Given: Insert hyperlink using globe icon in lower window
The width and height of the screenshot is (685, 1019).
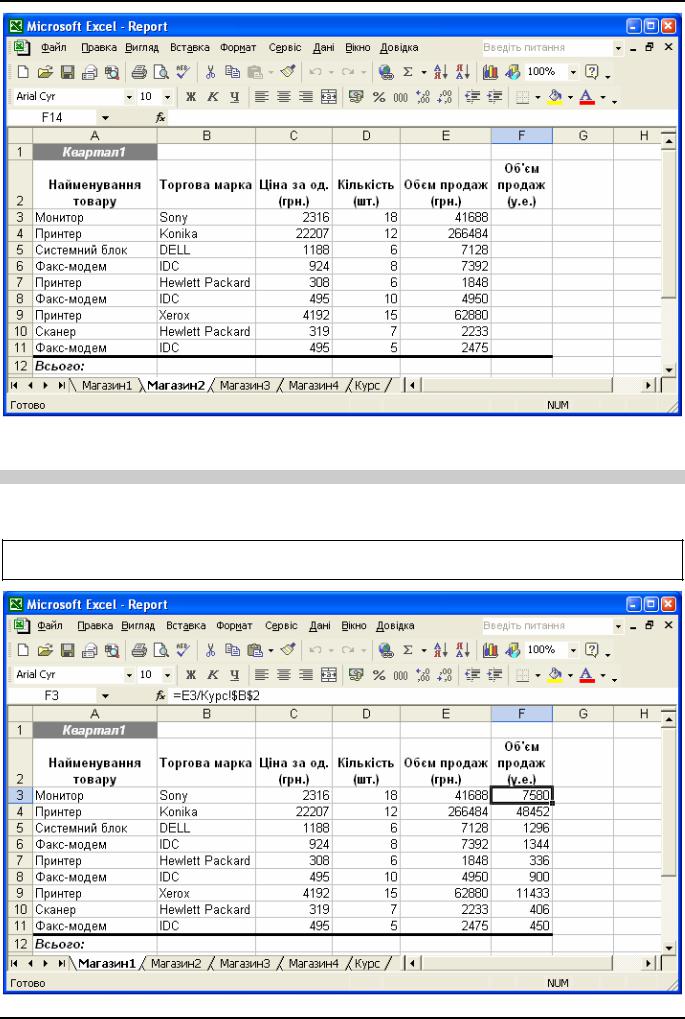Looking at the screenshot, I should [386, 651].
